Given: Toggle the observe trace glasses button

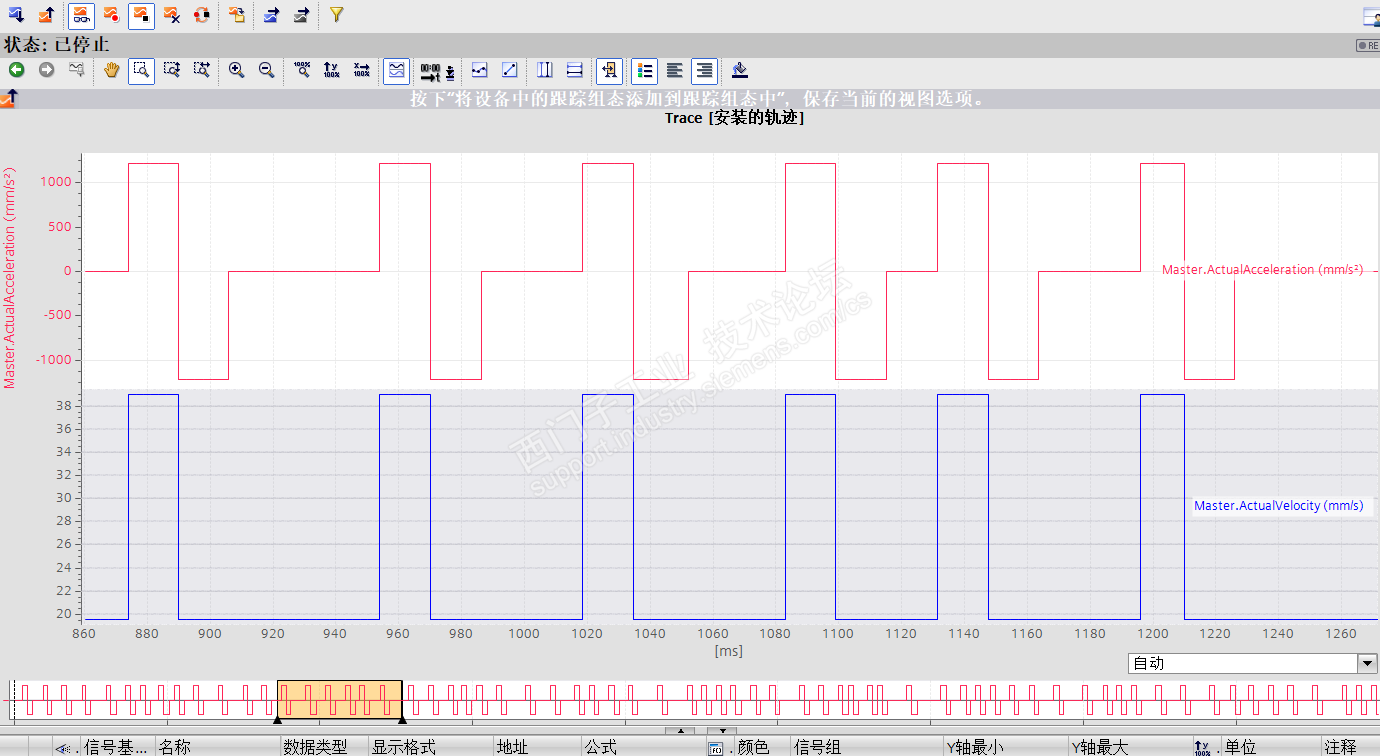Looking at the screenshot, I should pos(82,15).
